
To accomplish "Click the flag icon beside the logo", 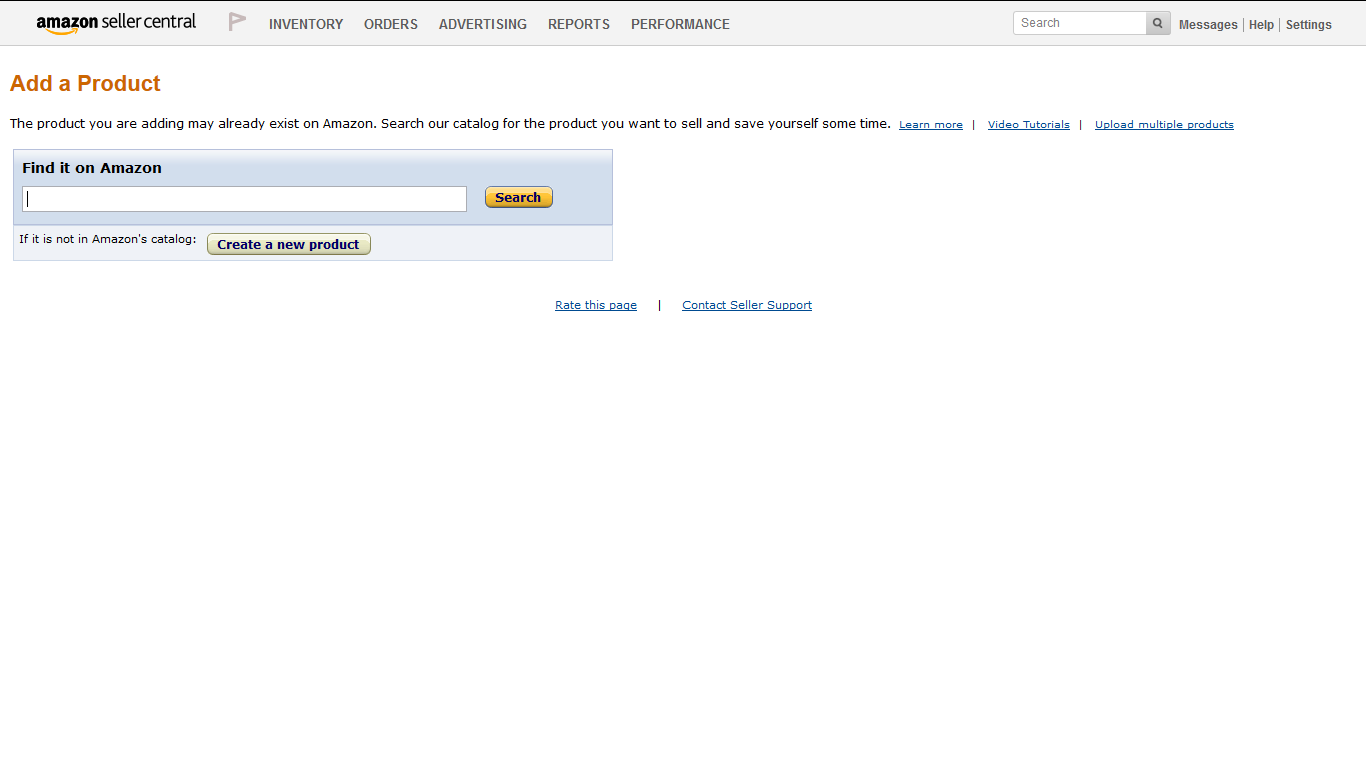I will (x=237, y=22).
